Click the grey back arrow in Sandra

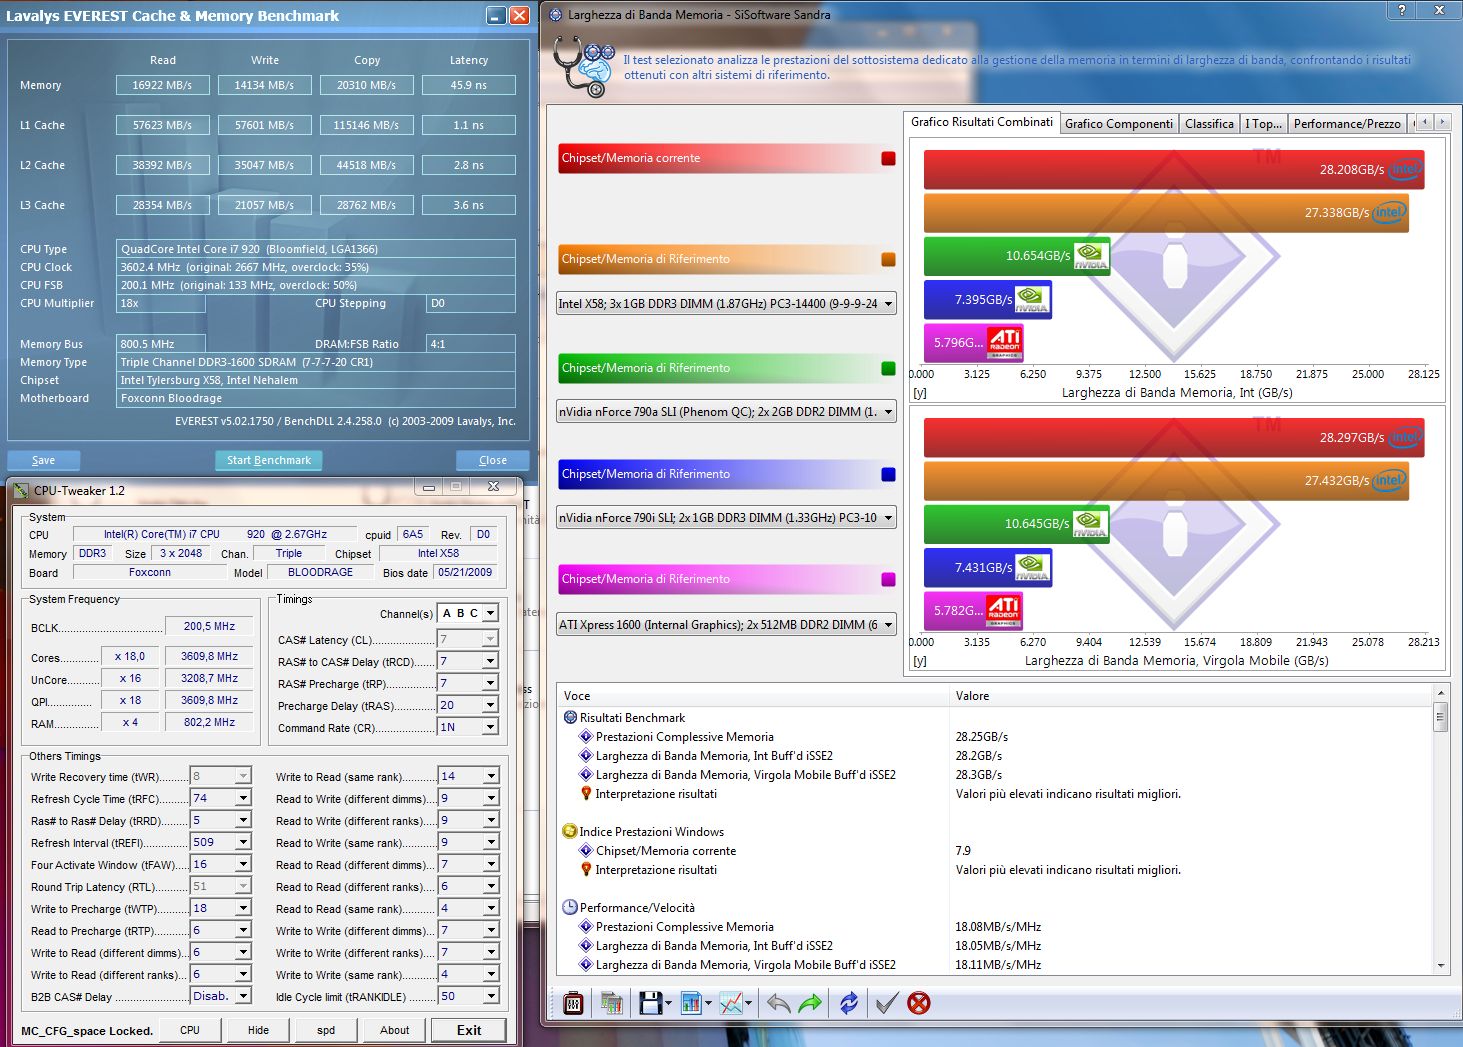click(778, 1003)
